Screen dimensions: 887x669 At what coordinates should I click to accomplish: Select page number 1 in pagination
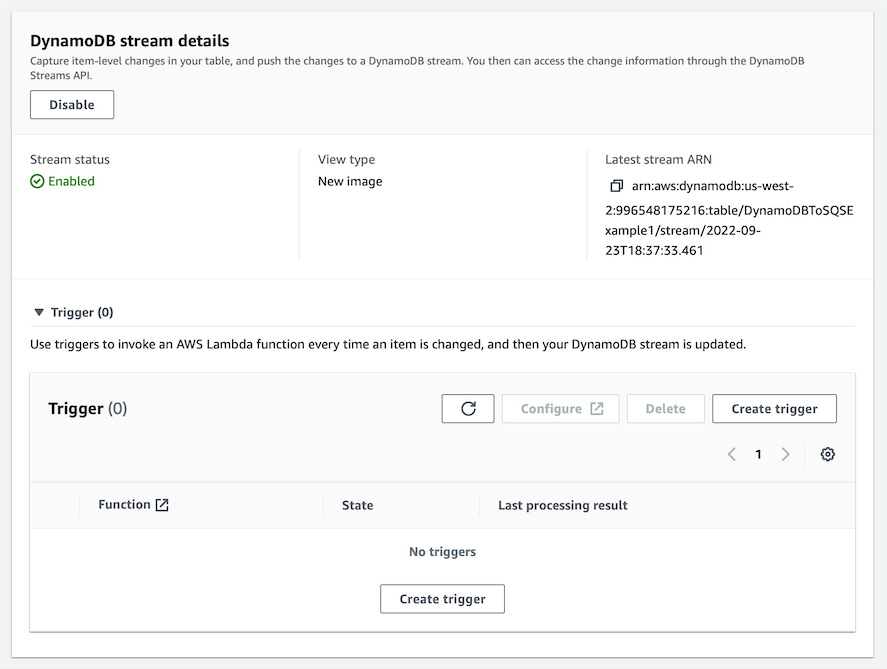point(759,454)
